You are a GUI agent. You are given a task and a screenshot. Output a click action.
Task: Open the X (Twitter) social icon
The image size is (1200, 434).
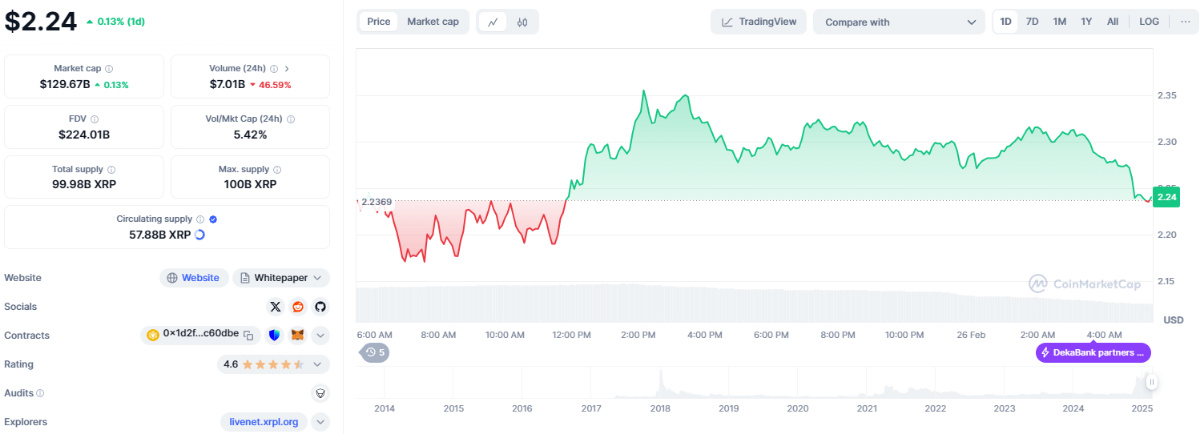(276, 307)
